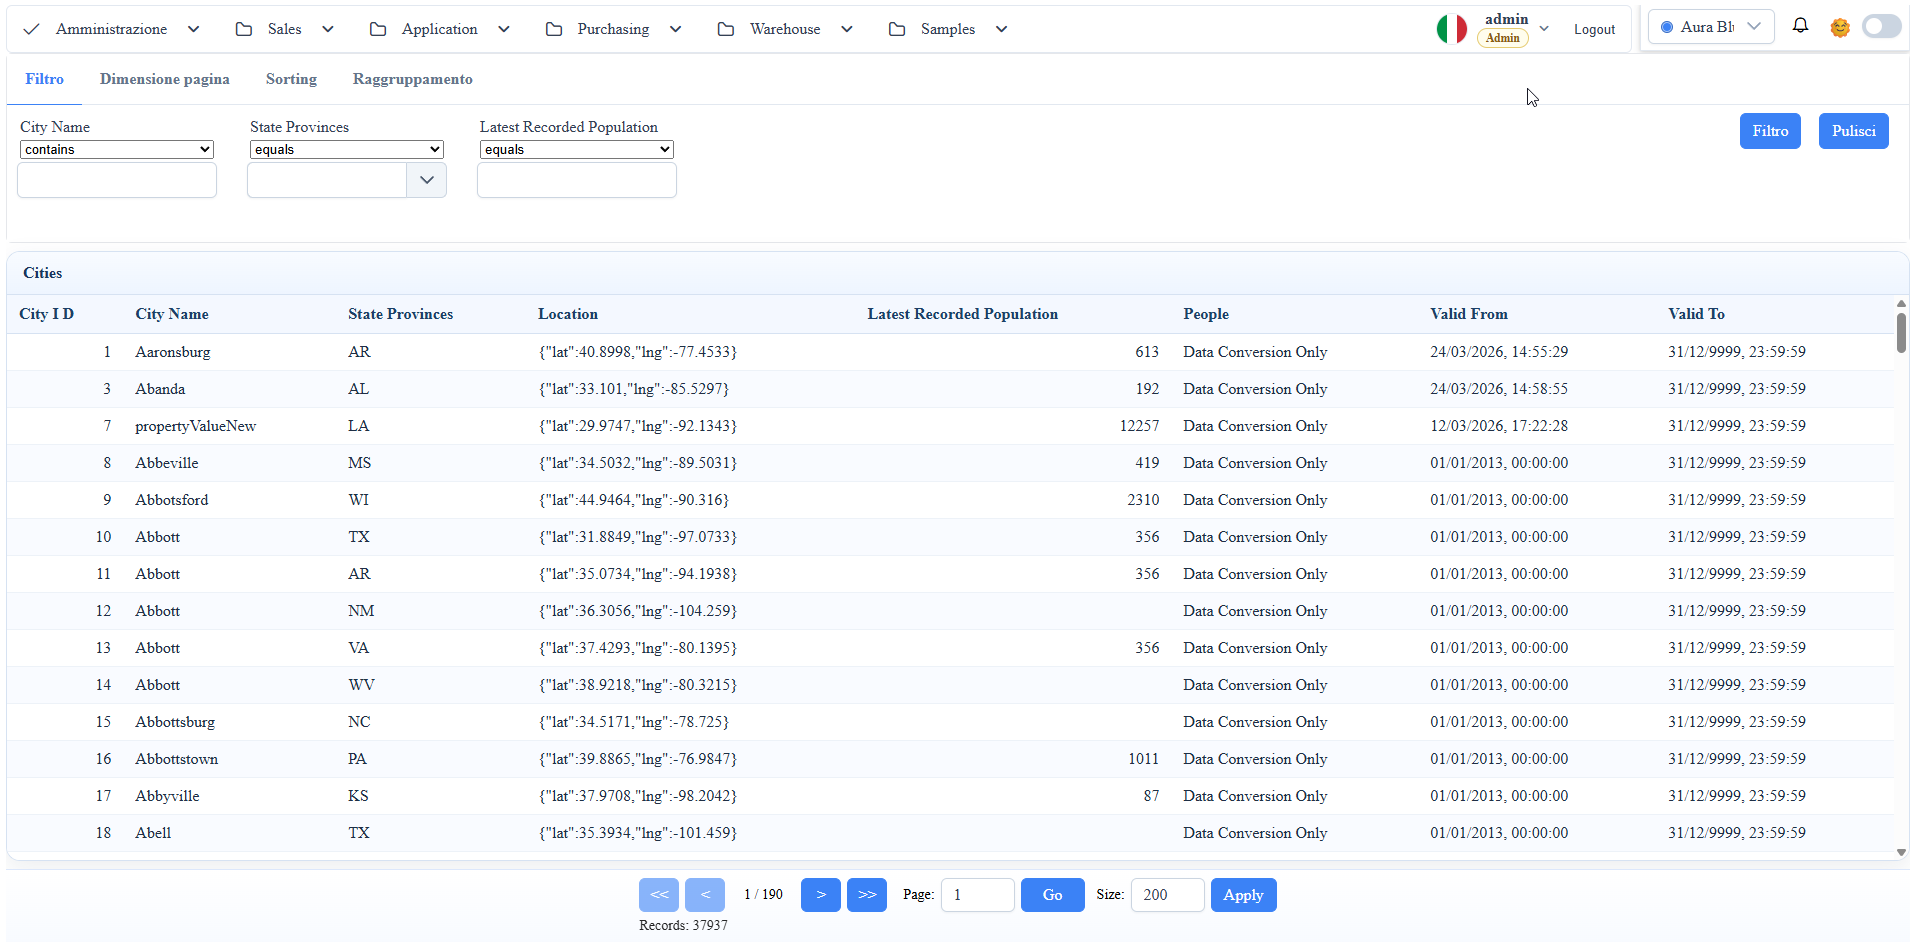Go to the previous page button
The image size is (1913, 942).
pyautogui.click(x=705, y=895)
